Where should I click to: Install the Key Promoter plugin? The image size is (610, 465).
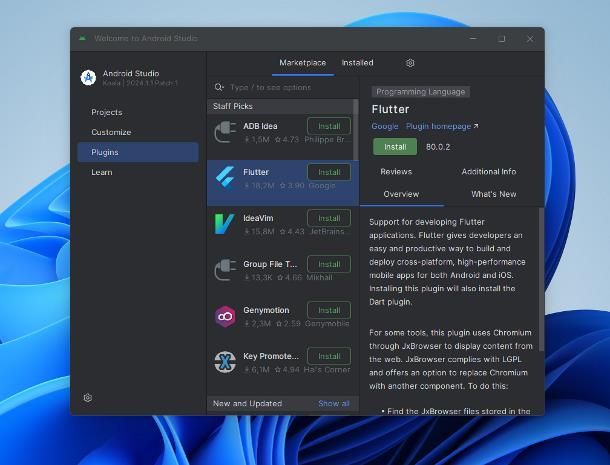[x=329, y=356]
